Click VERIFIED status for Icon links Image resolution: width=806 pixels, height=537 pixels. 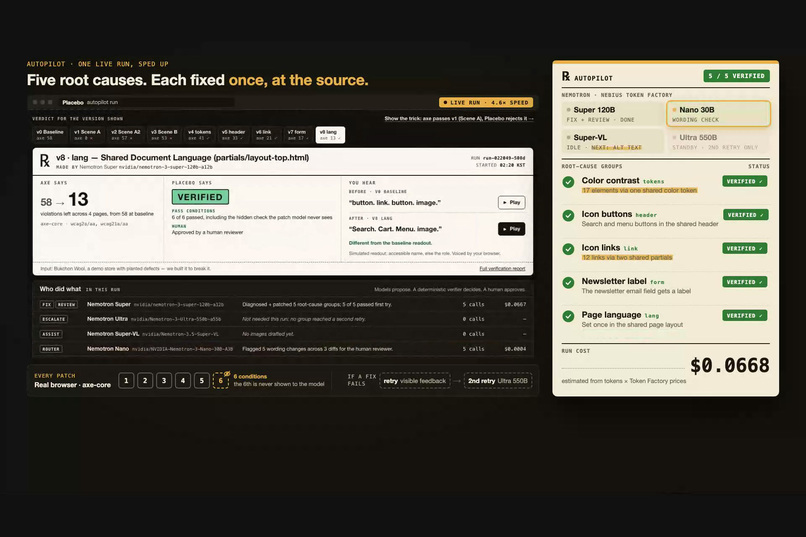(x=744, y=249)
